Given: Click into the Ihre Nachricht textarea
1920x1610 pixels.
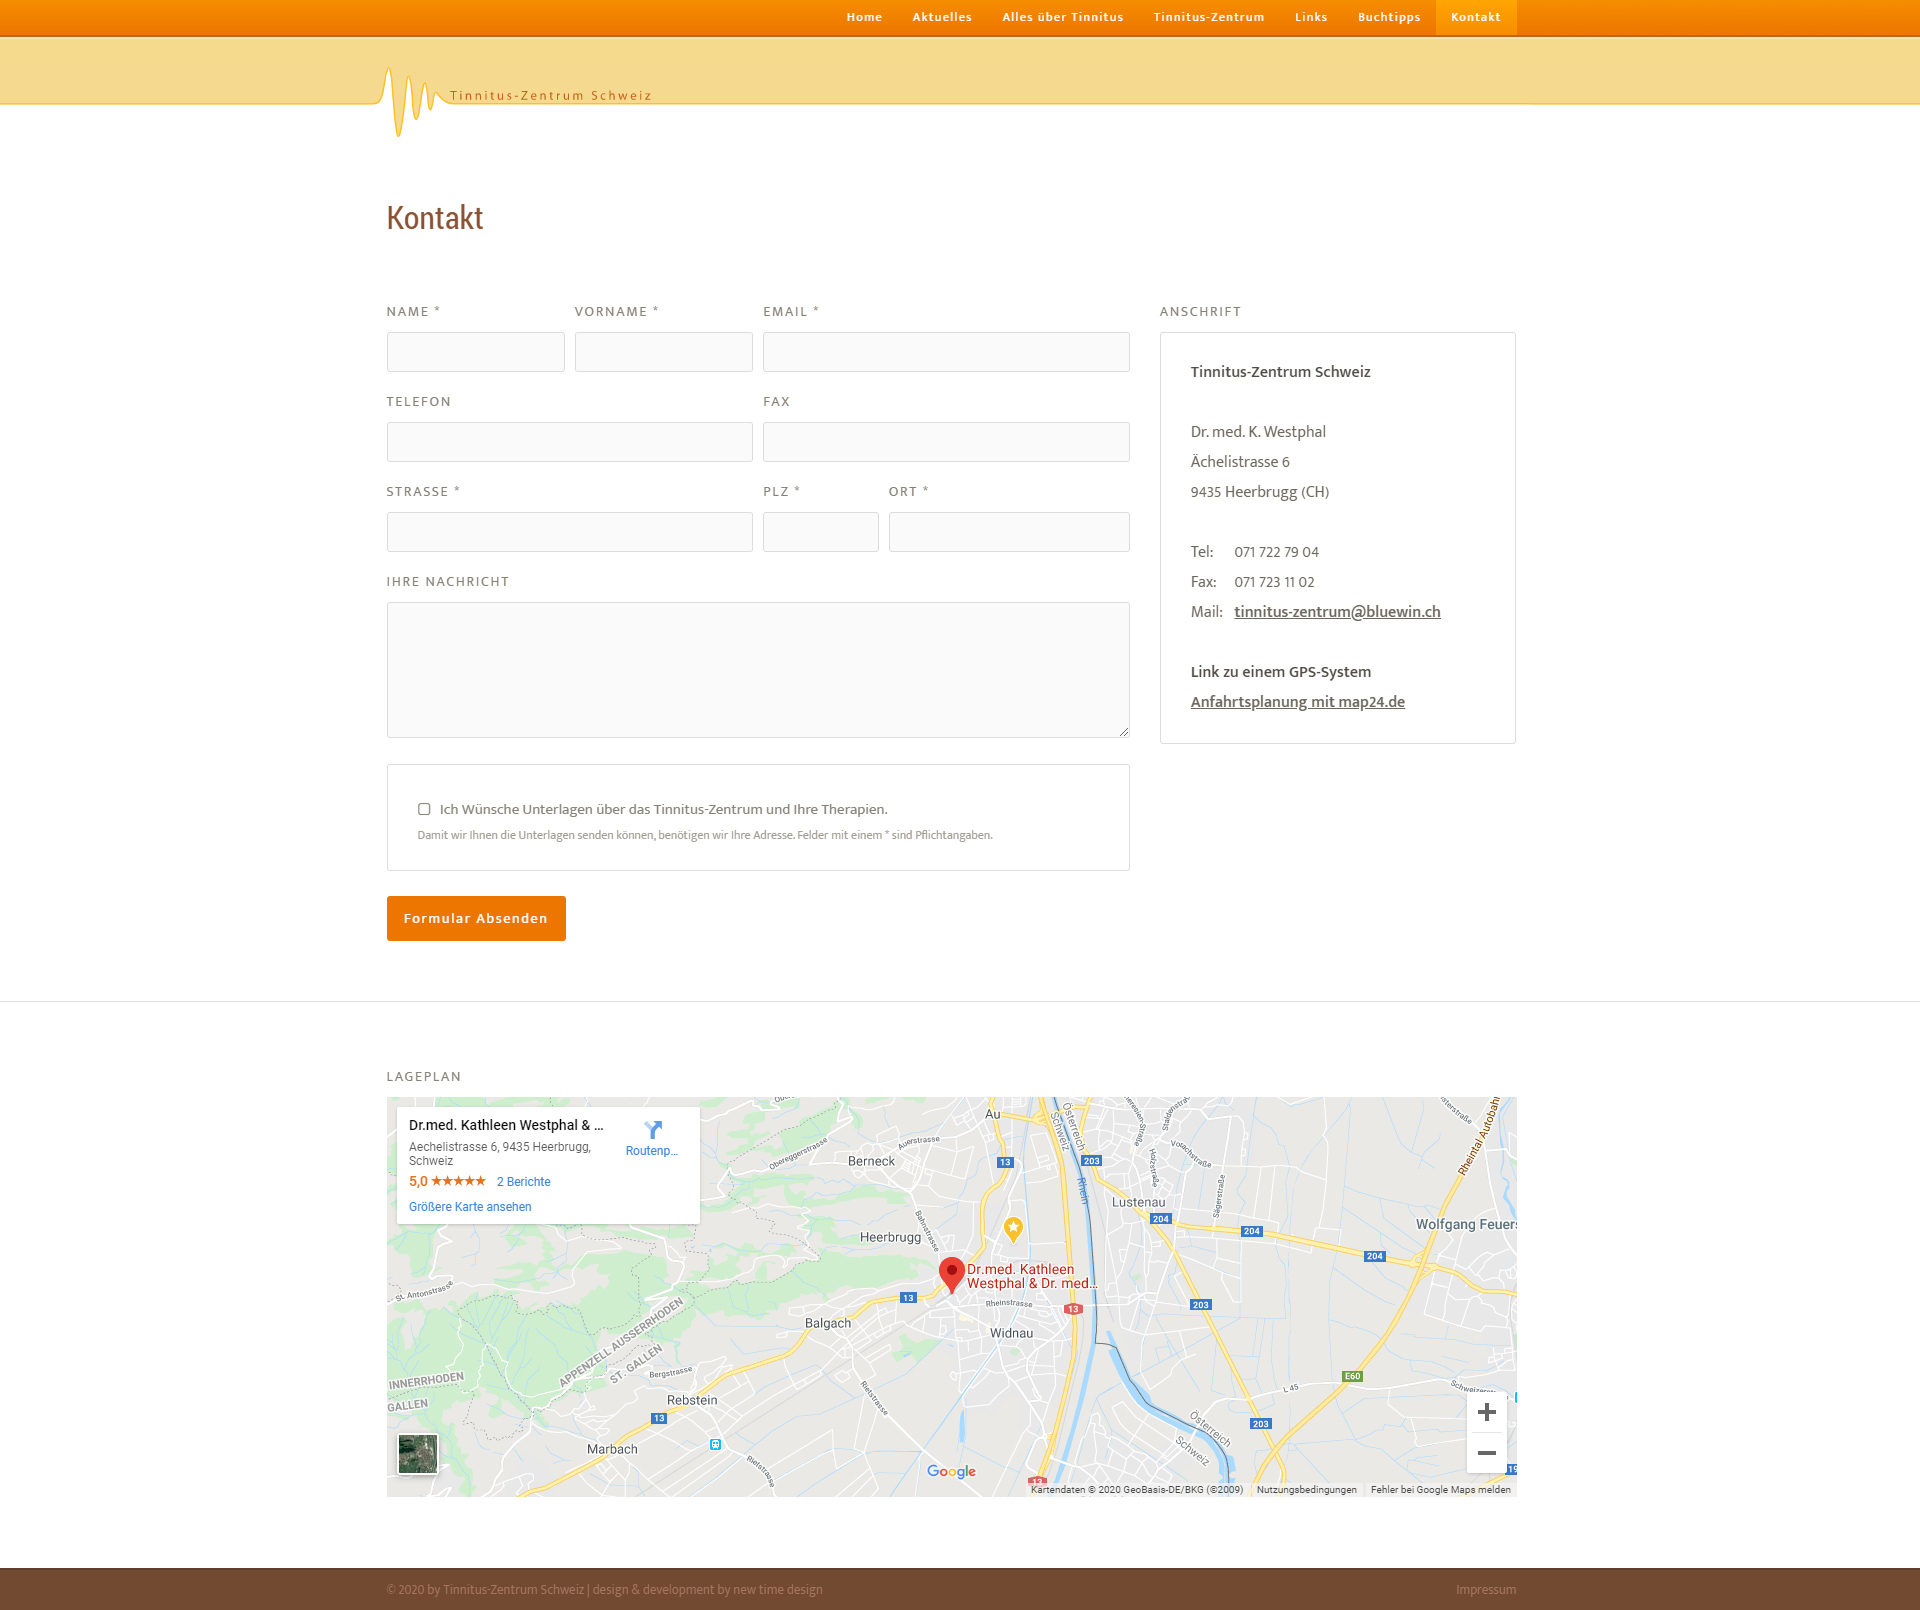Looking at the screenshot, I should [757, 669].
